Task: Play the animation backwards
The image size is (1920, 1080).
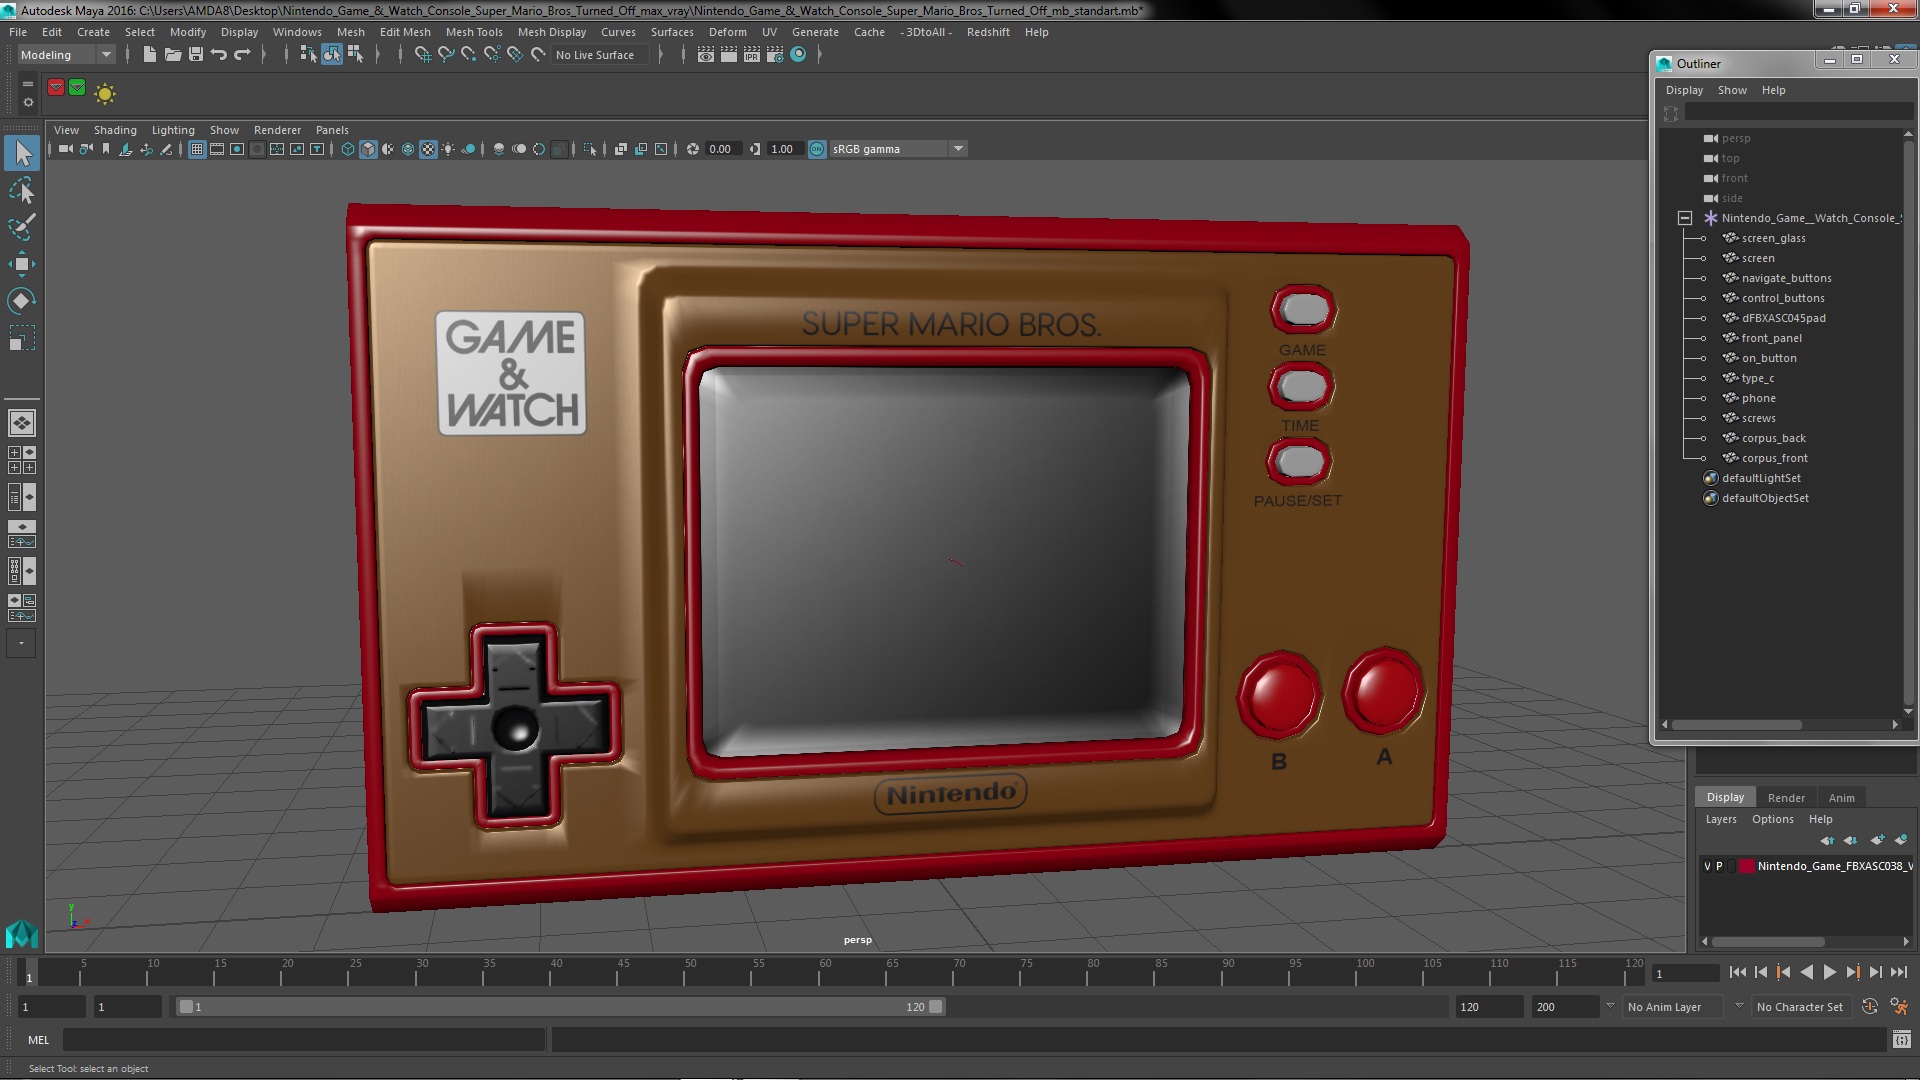Action: pyautogui.click(x=1806, y=972)
